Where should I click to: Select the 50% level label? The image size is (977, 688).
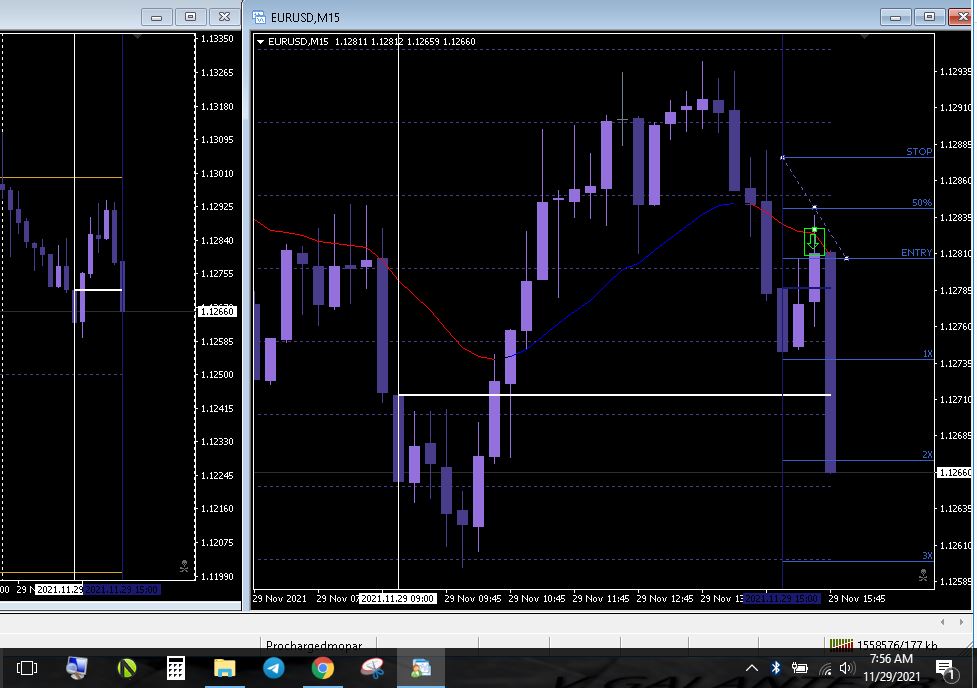[x=922, y=203]
